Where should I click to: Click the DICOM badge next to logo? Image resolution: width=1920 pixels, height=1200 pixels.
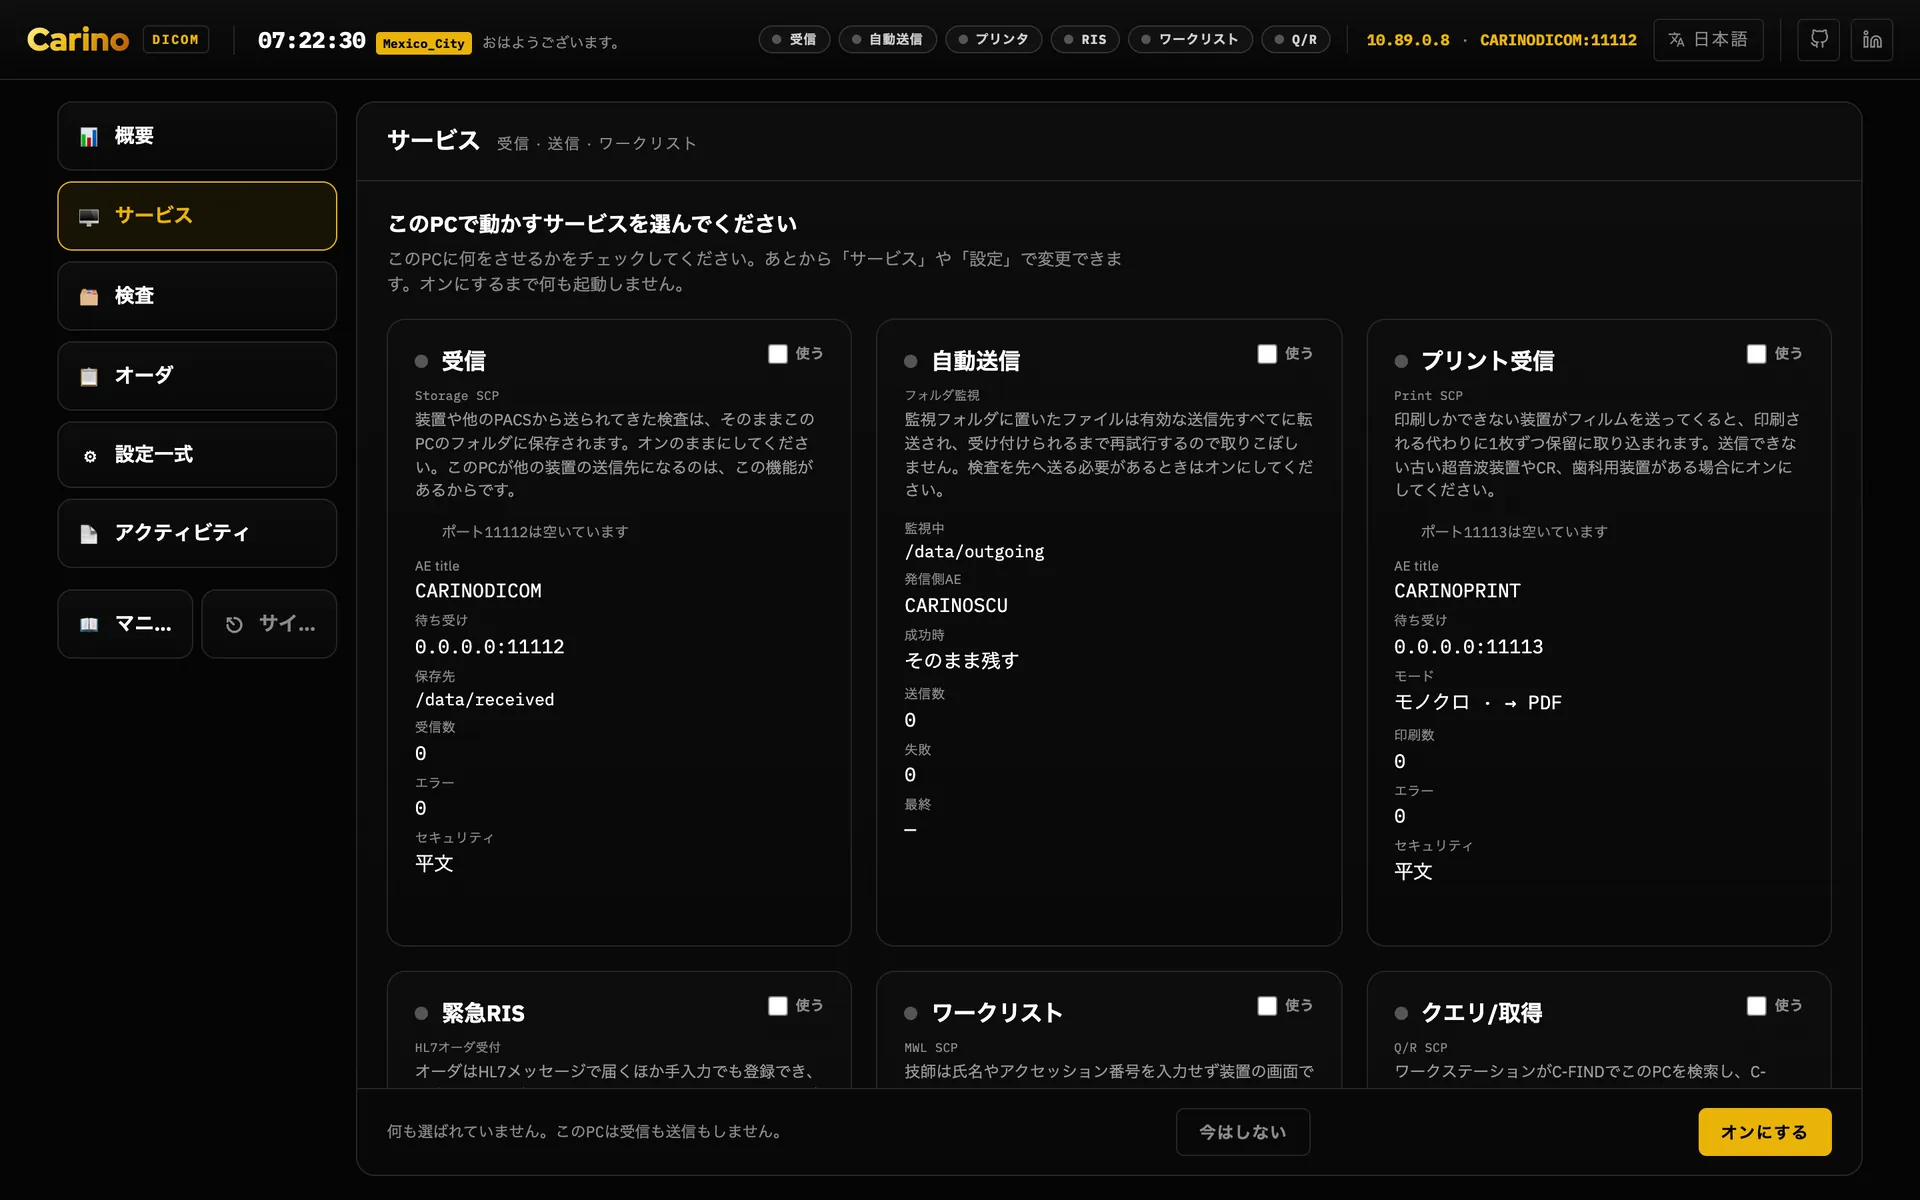[175, 40]
